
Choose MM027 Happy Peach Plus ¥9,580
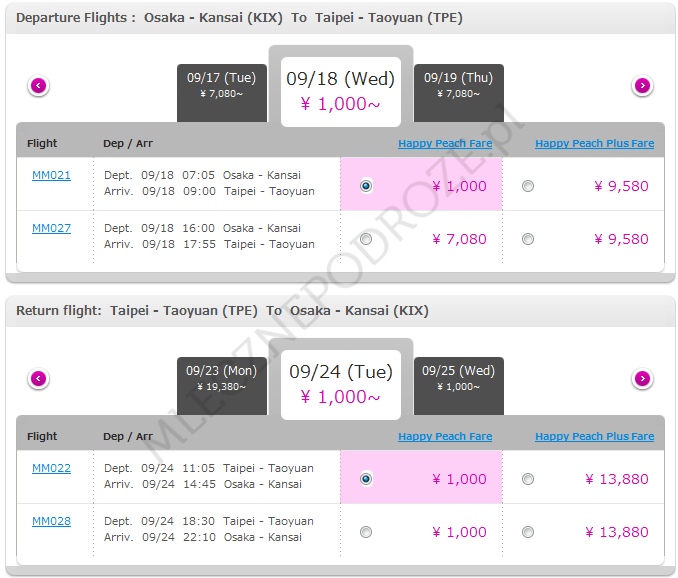point(528,239)
